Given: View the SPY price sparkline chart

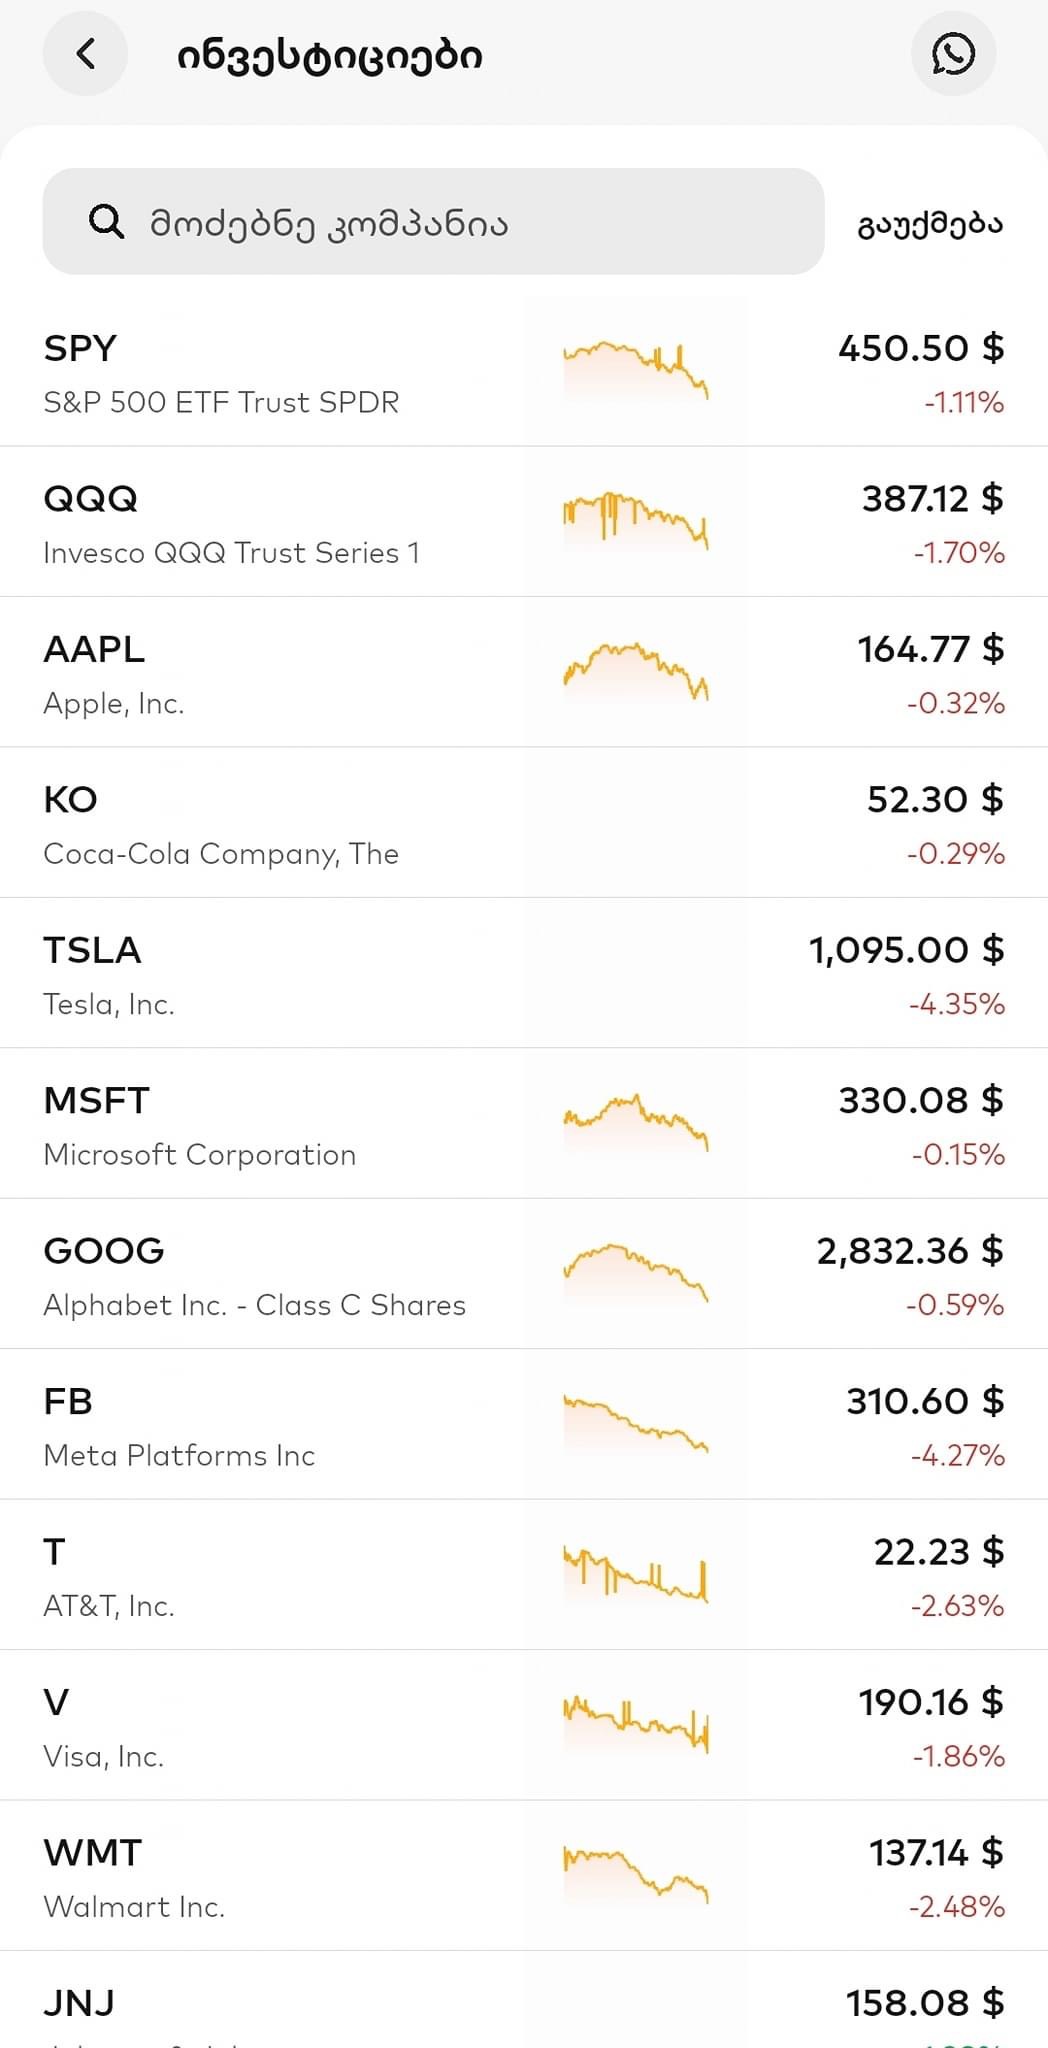Looking at the screenshot, I should pos(636,371).
